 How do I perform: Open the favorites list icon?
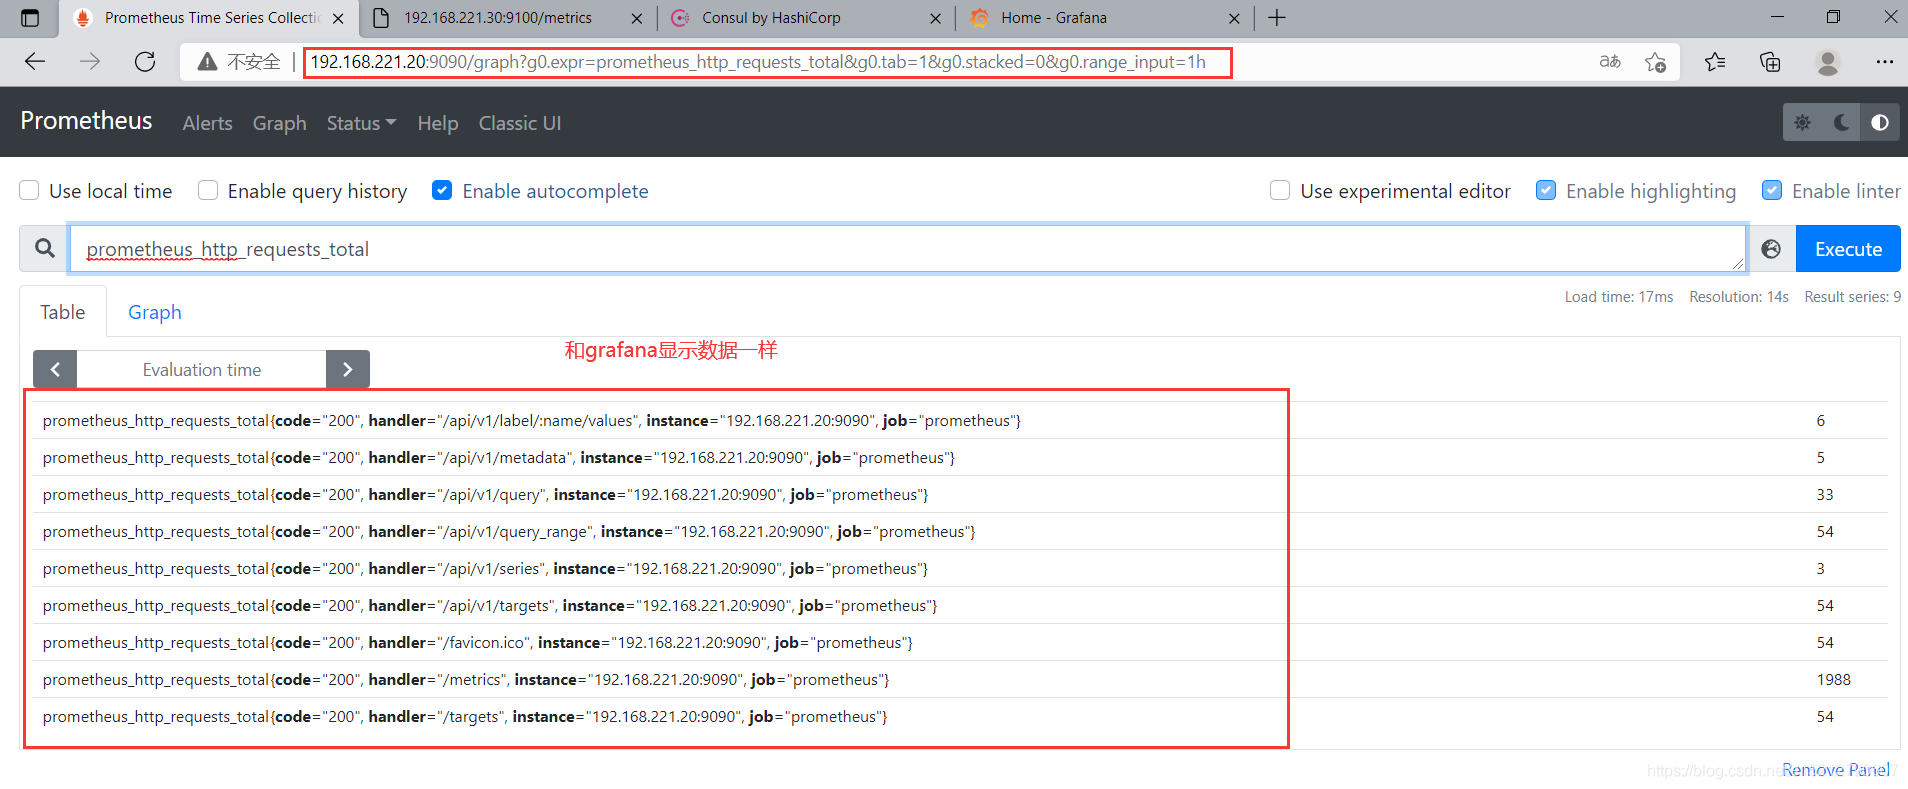[1715, 62]
